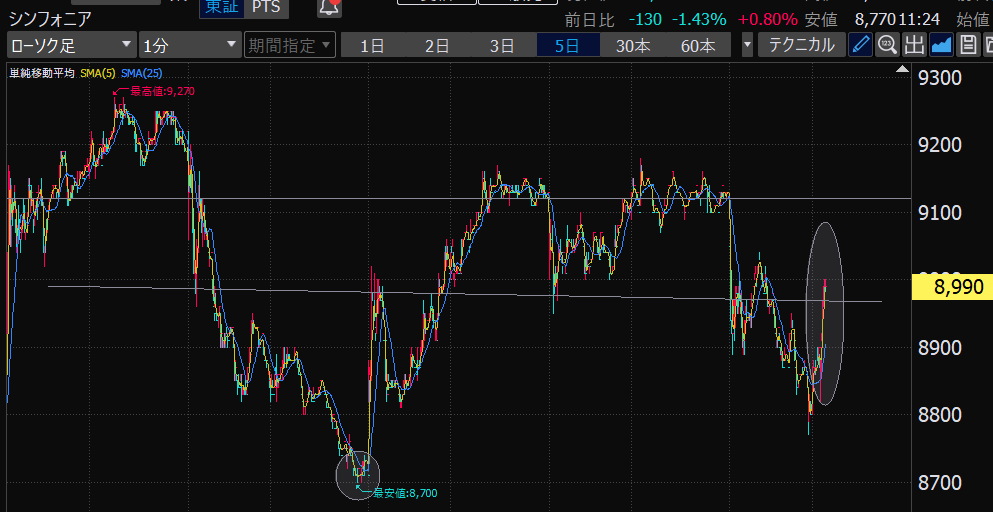
Task: Select the 5日 period toggle
Action: point(568,45)
